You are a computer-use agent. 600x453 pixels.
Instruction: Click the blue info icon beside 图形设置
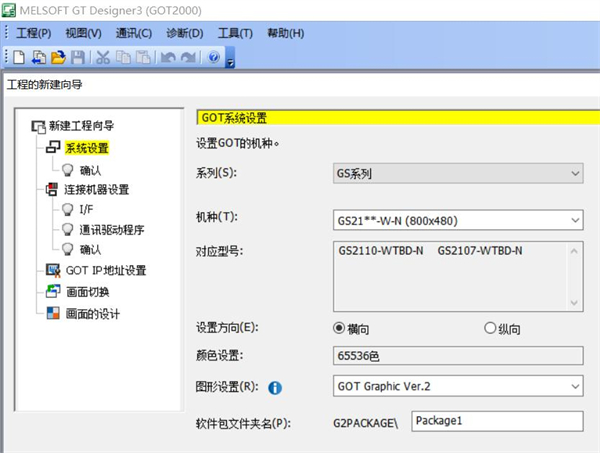[275, 388]
